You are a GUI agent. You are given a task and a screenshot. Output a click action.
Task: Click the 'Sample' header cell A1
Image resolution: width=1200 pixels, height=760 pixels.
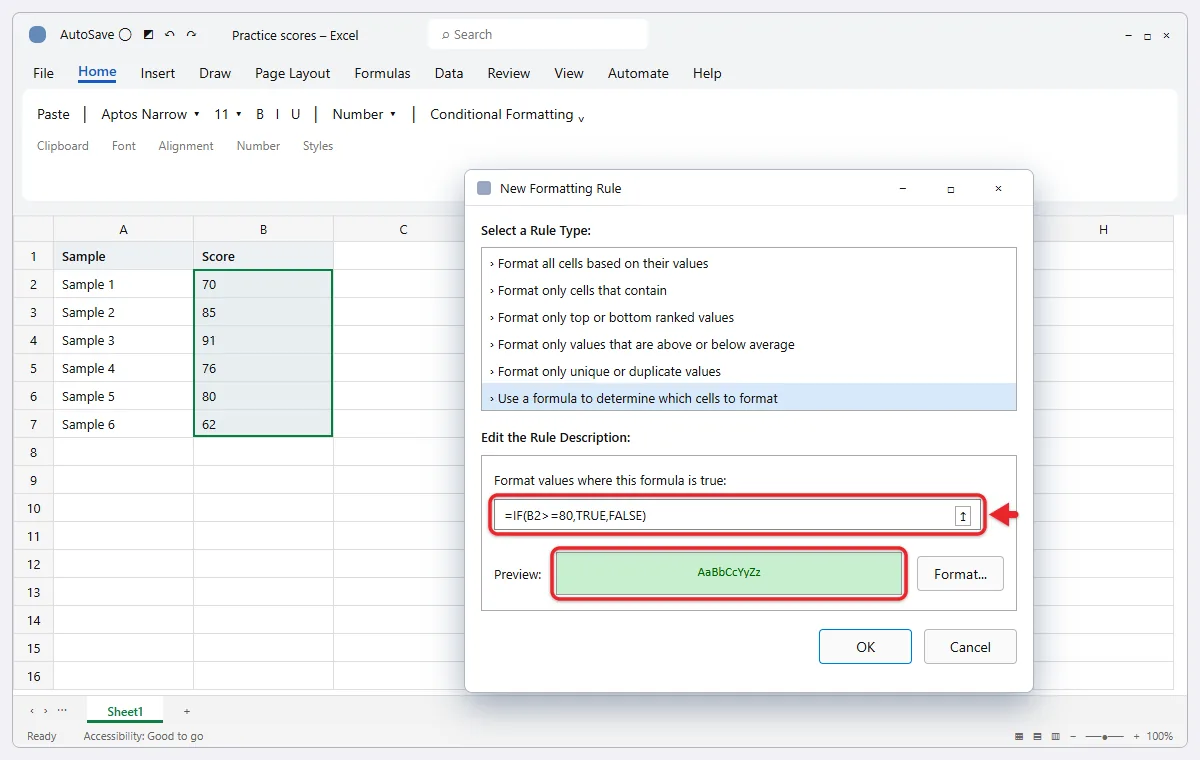pyautogui.click(x=123, y=256)
